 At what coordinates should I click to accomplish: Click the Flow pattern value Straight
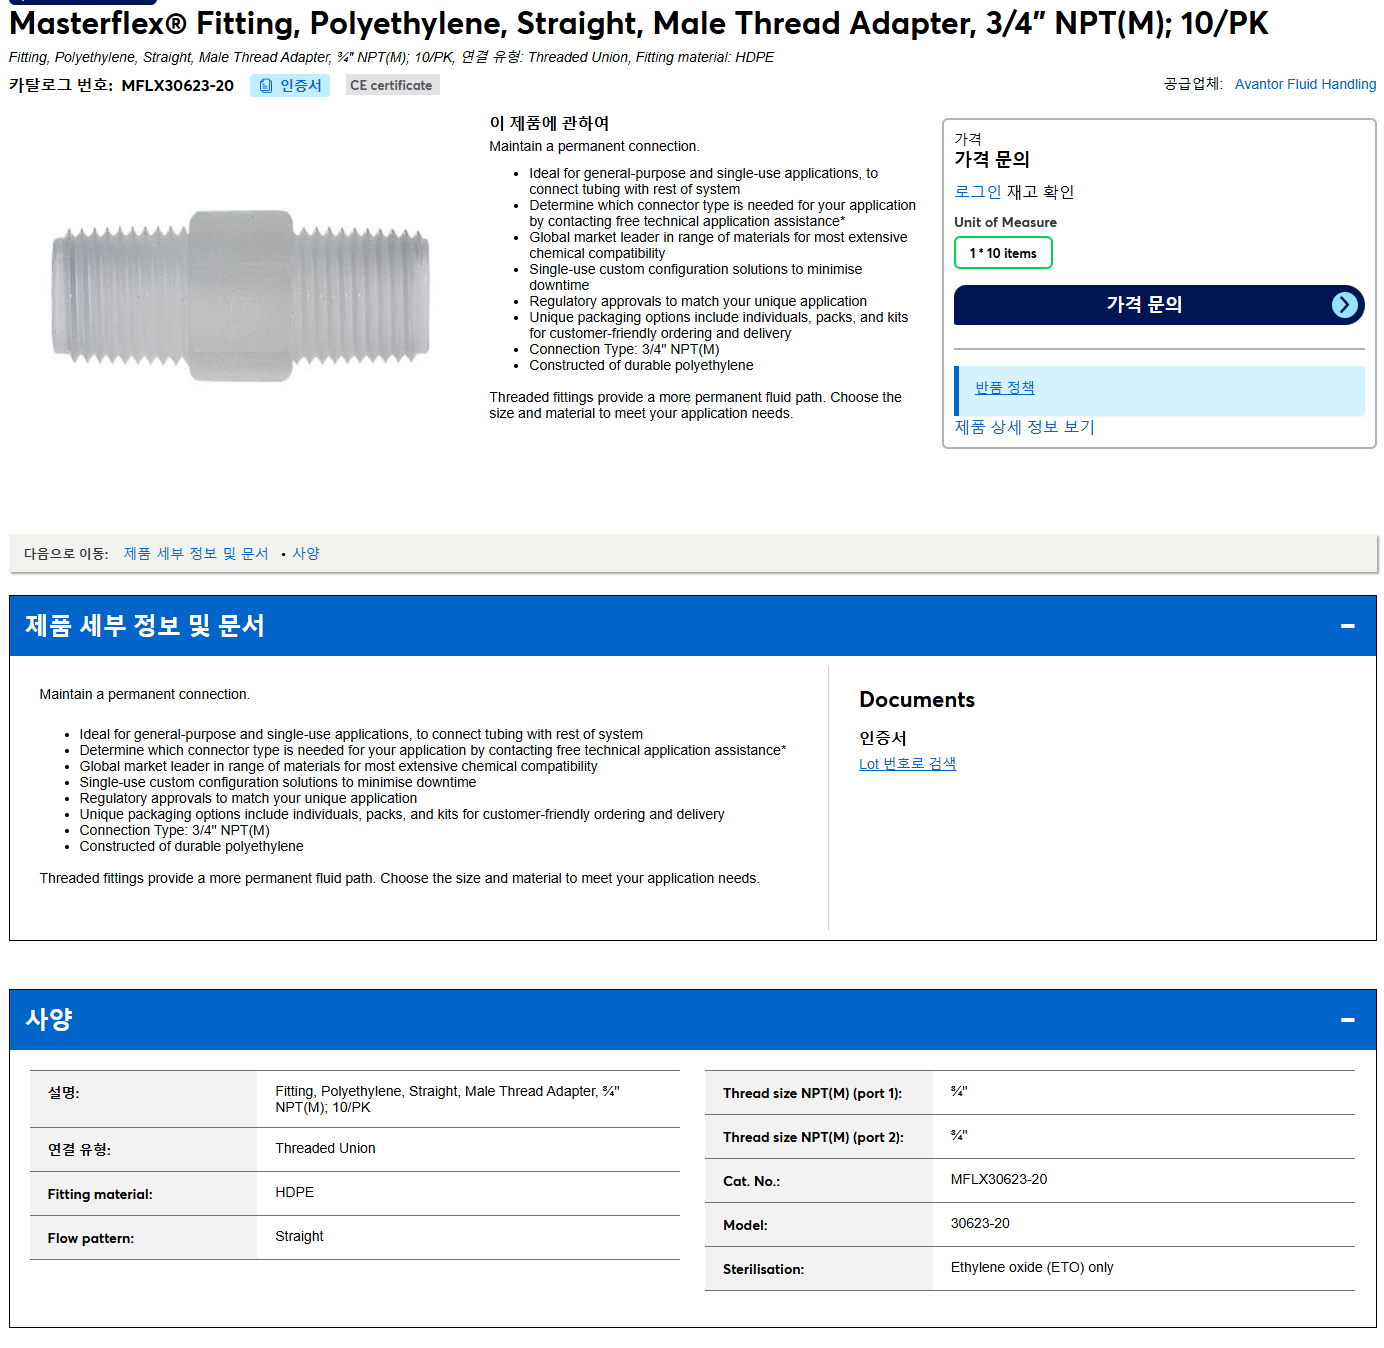pyautogui.click(x=300, y=1236)
